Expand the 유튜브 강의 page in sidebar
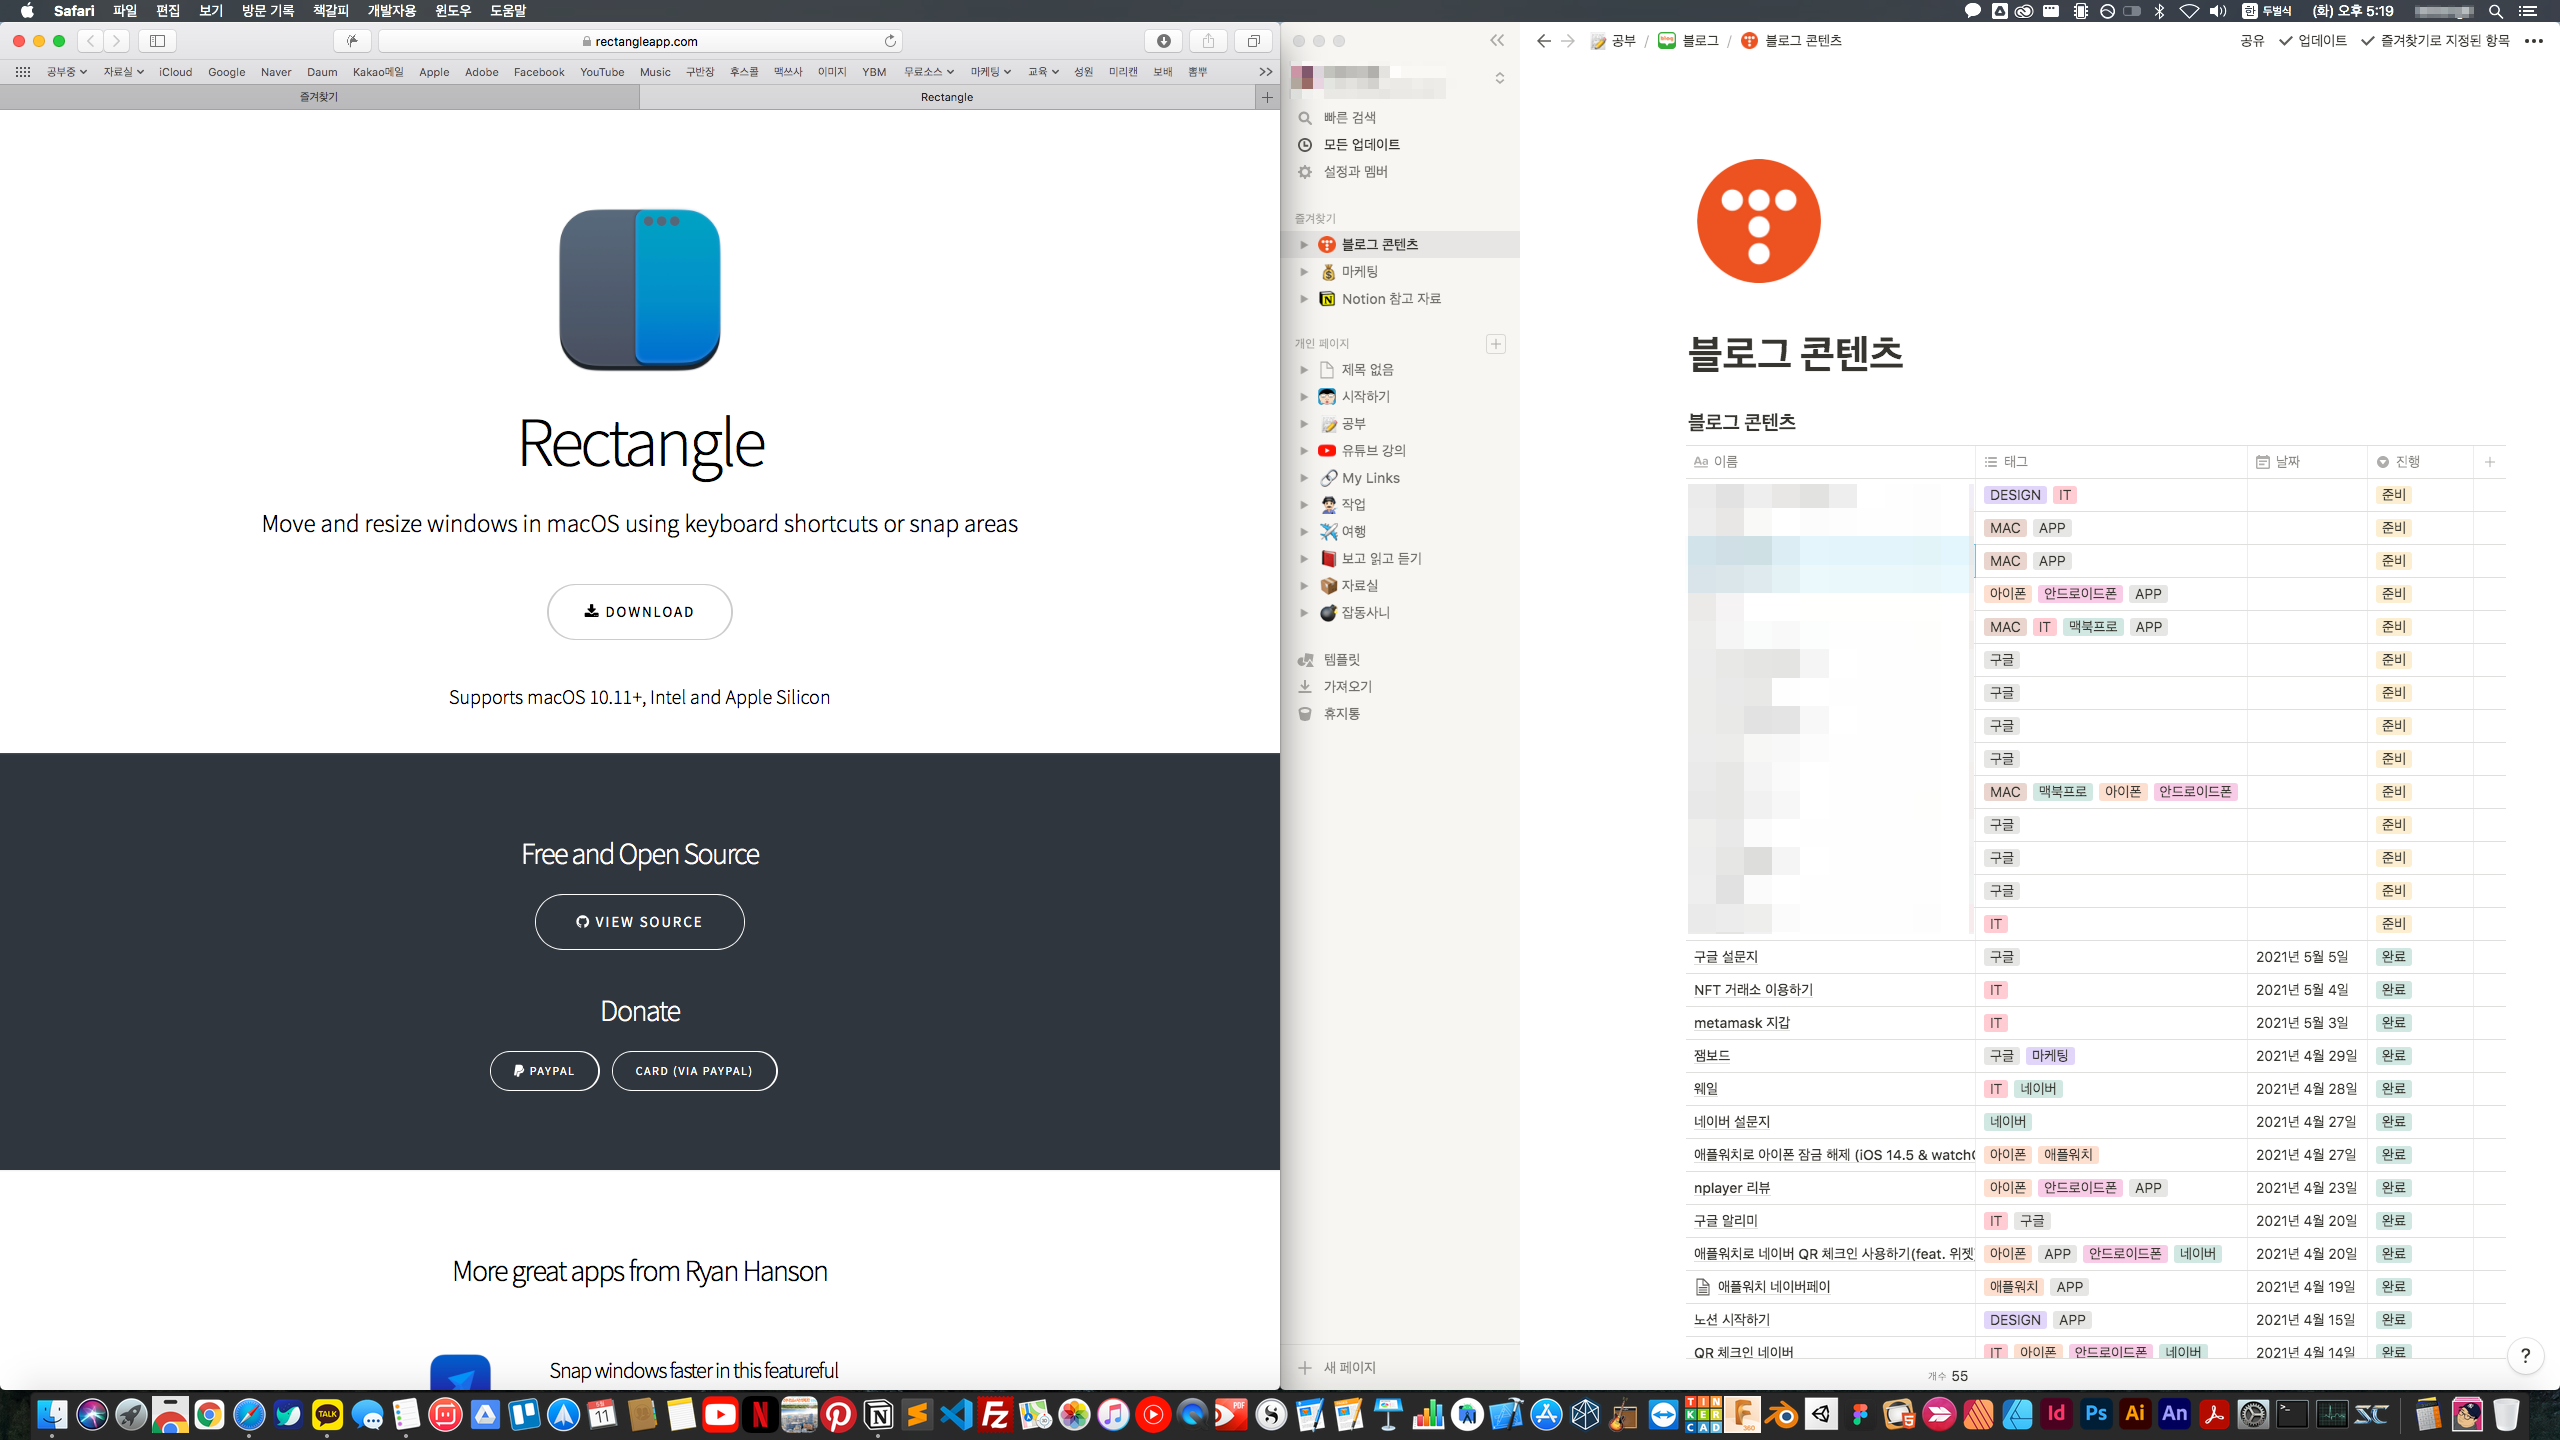 (x=1304, y=451)
